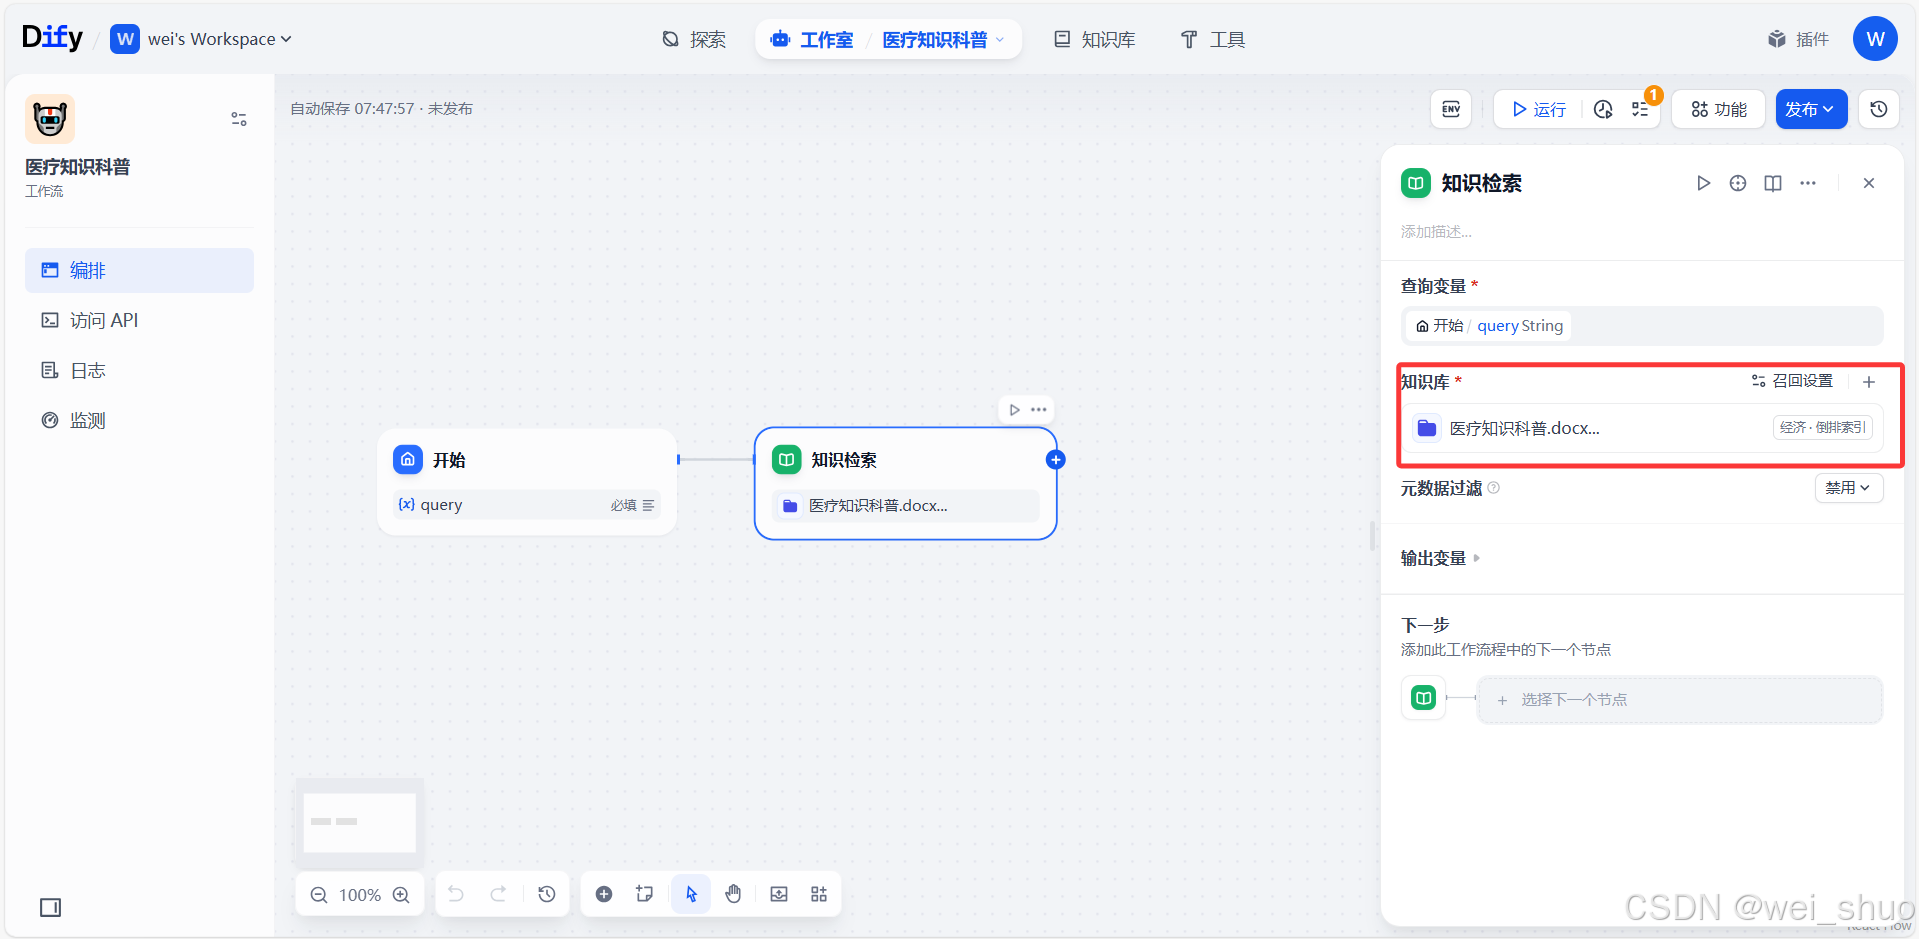Screen dimensions: 1919x939
Task: Click the canvas minimap thumbnail
Action: tap(359, 822)
